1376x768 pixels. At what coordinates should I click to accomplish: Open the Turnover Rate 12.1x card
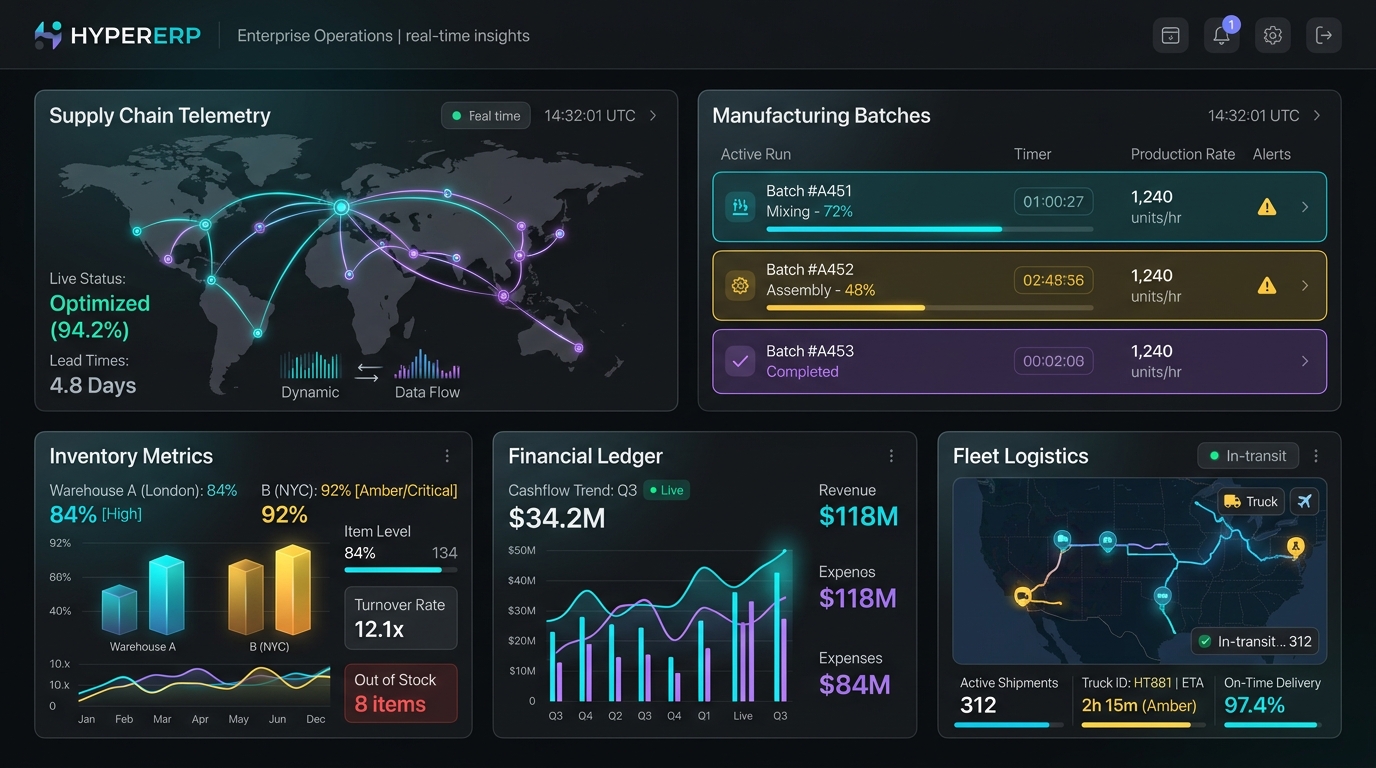click(x=401, y=618)
